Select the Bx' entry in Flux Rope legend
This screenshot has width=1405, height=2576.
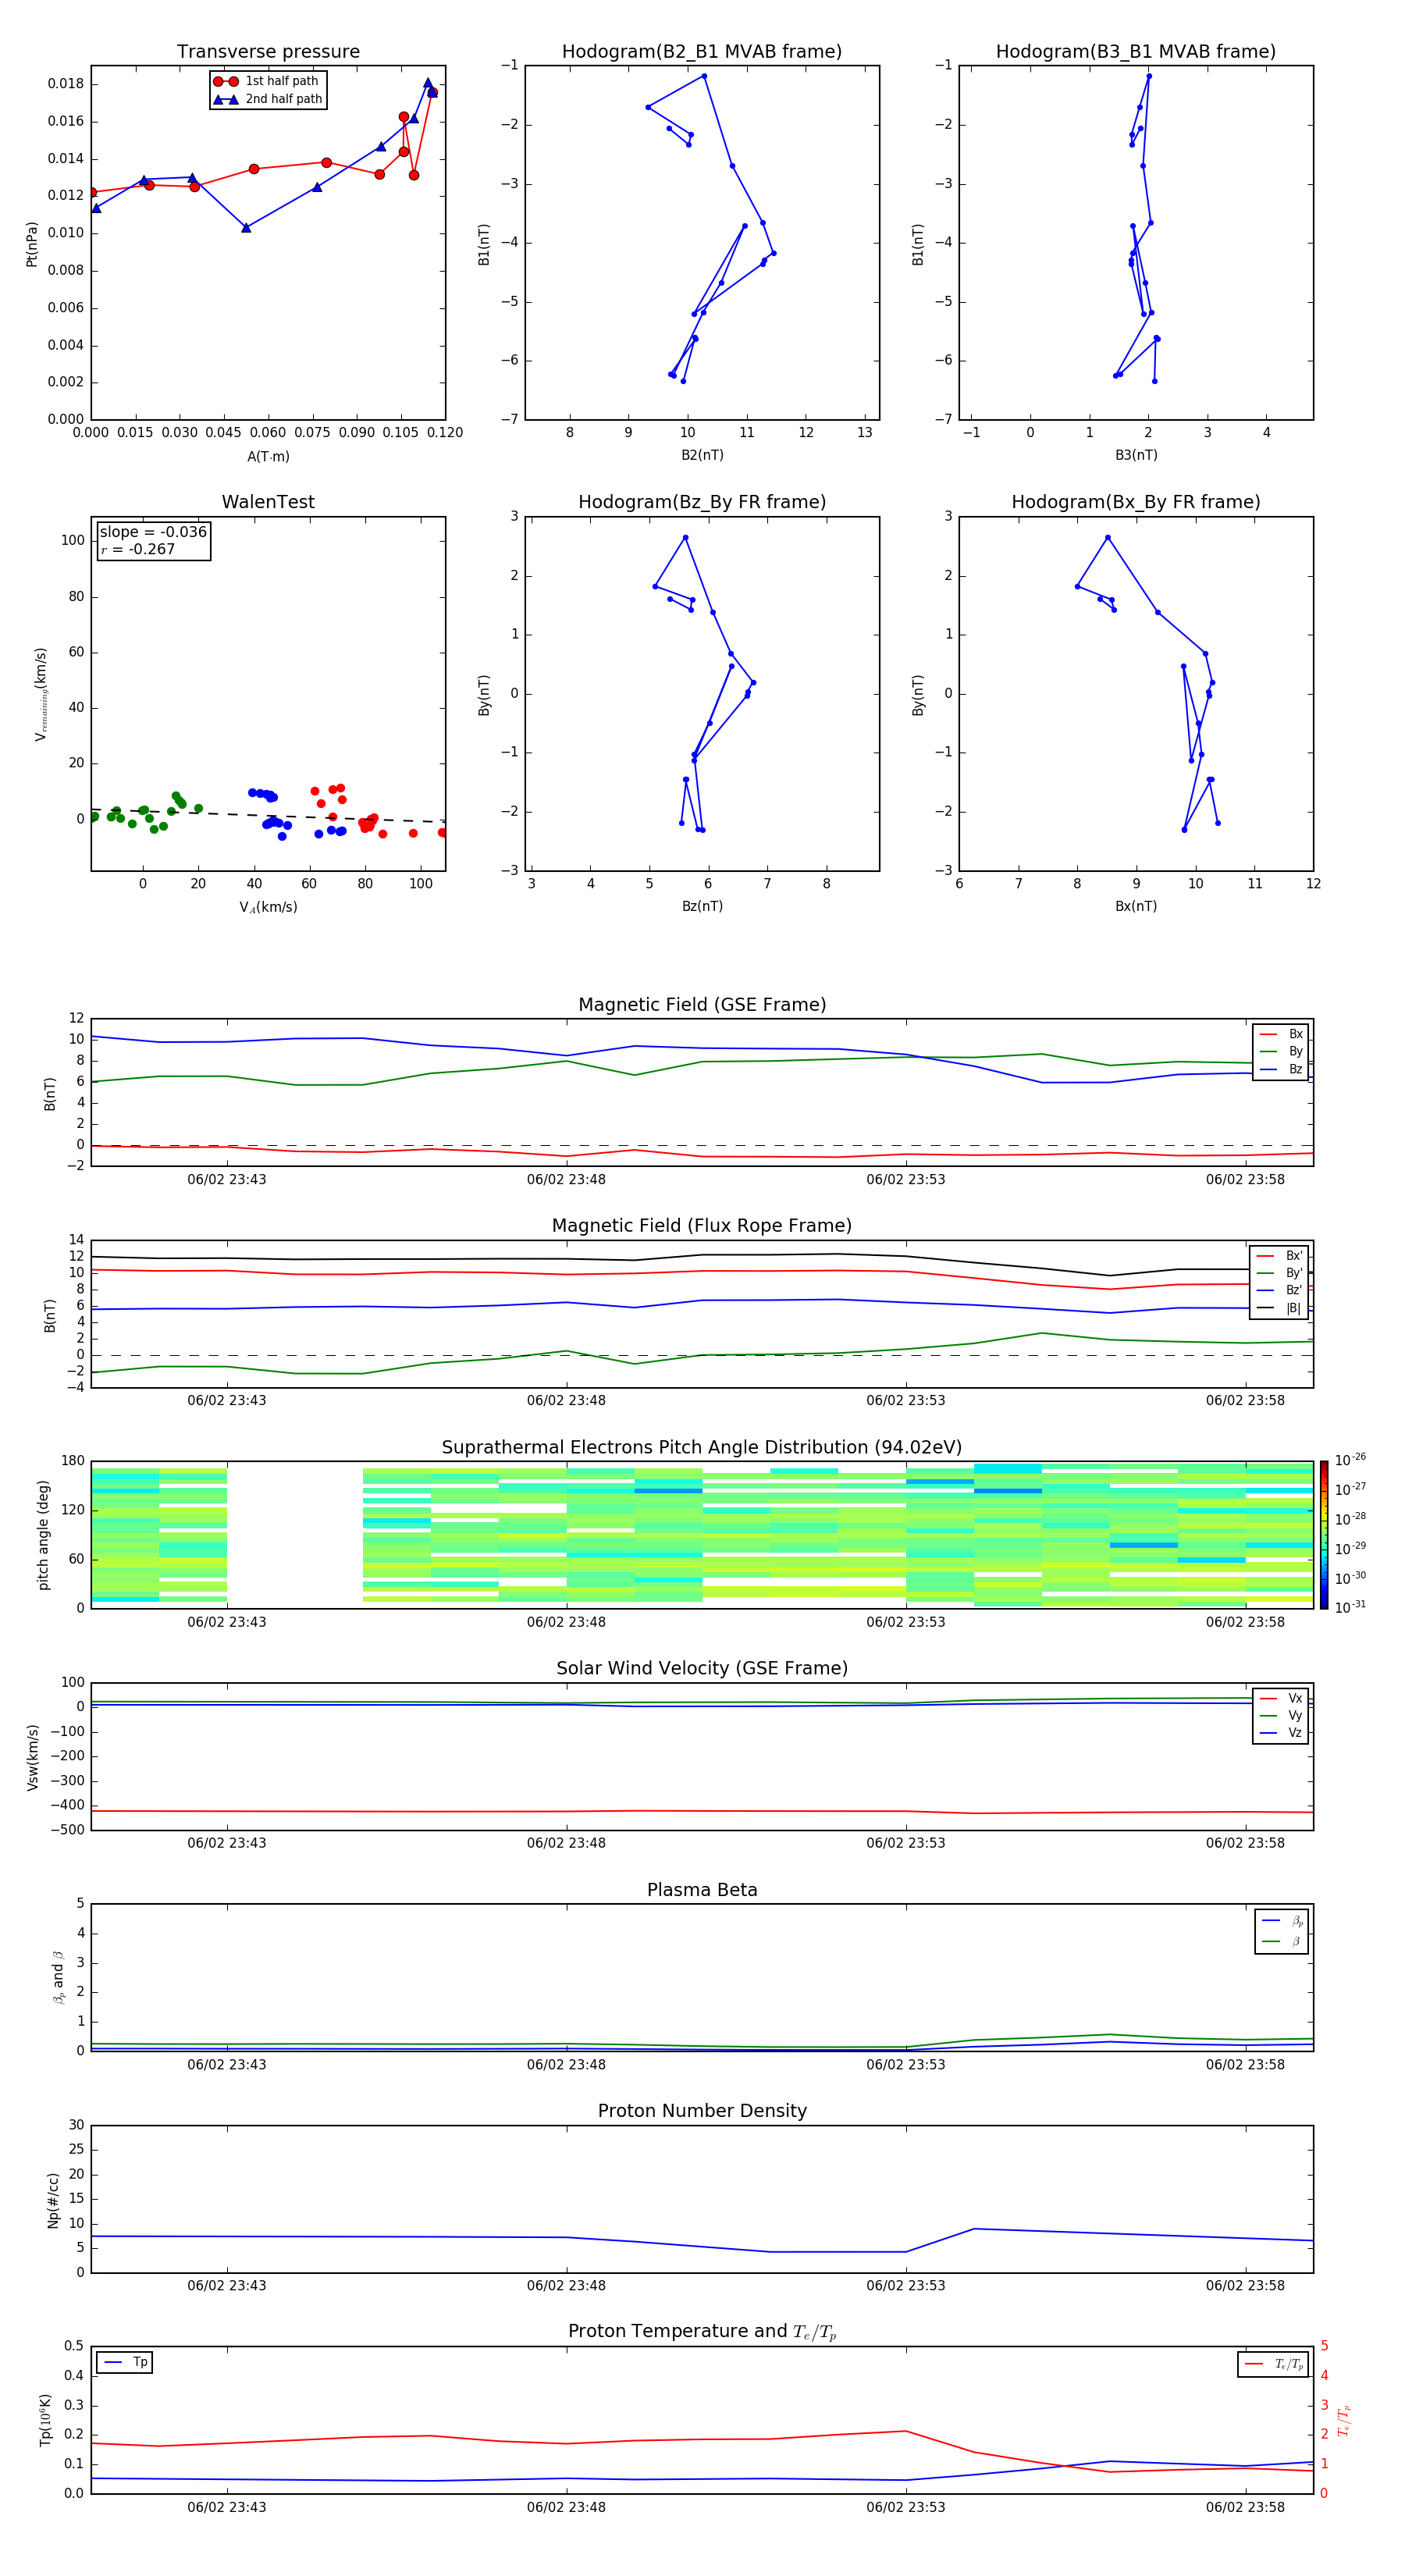[1280, 1256]
